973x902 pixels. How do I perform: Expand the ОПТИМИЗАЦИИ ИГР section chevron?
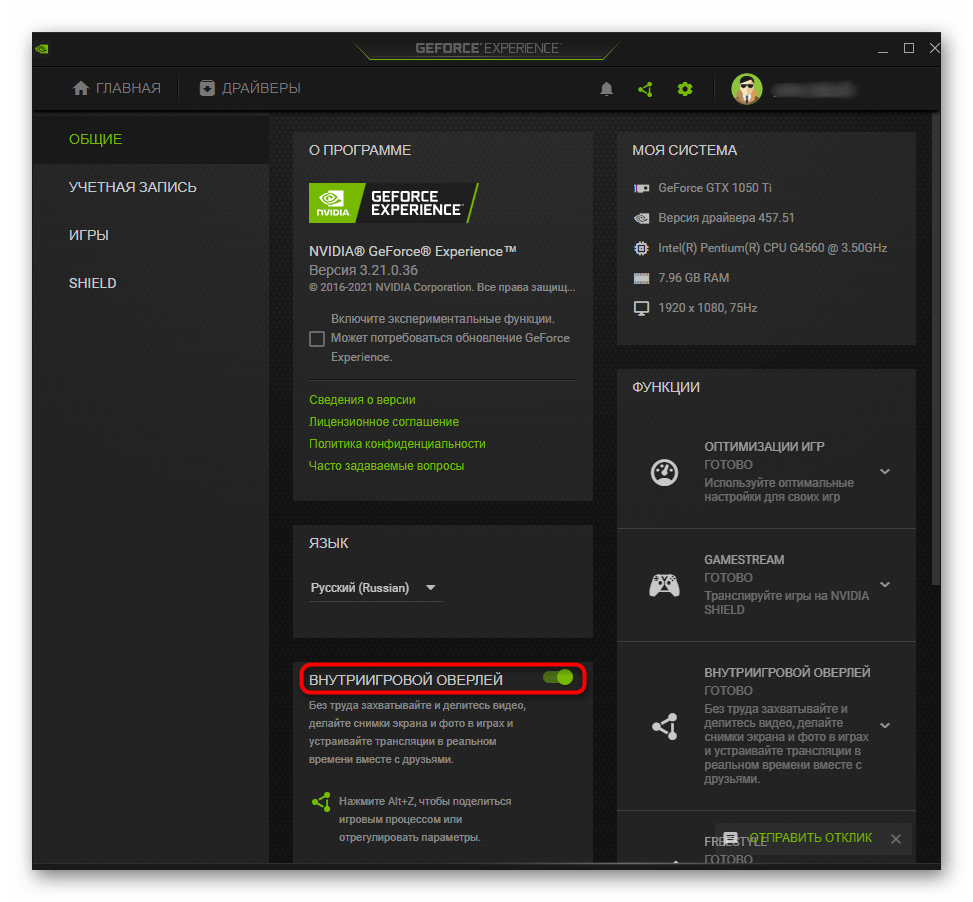pos(885,471)
